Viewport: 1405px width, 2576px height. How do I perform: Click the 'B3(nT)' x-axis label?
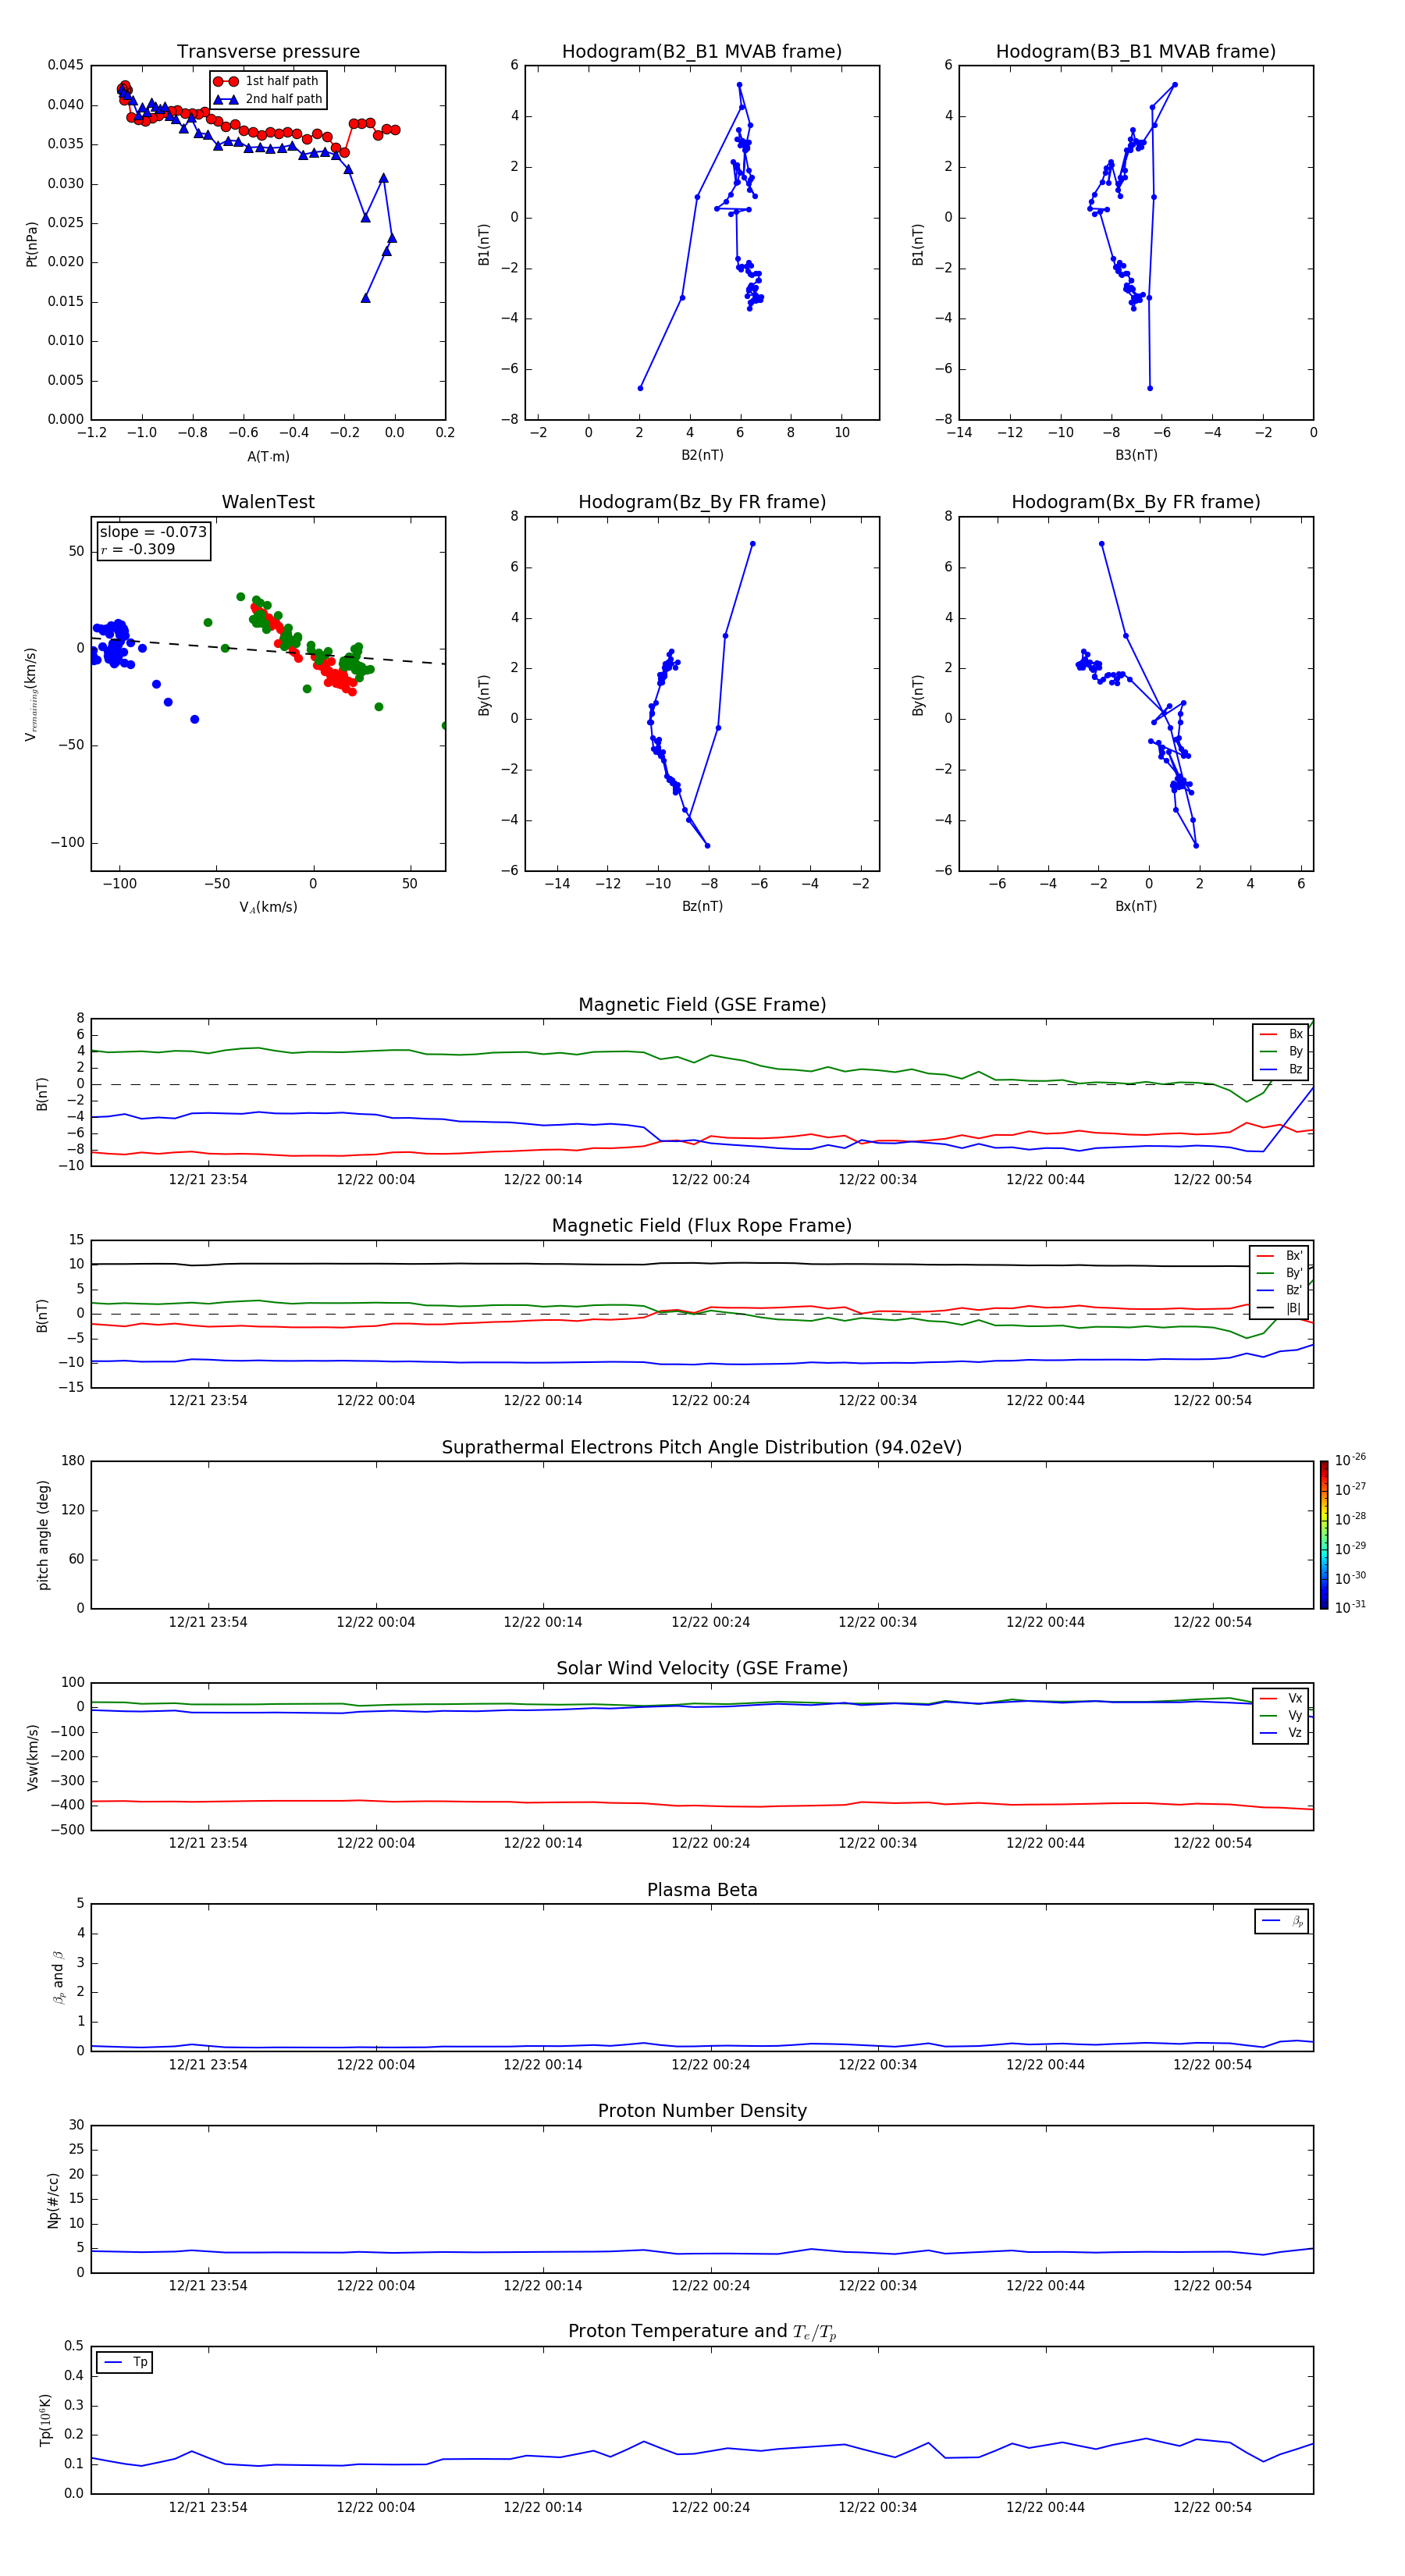point(1136,455)
